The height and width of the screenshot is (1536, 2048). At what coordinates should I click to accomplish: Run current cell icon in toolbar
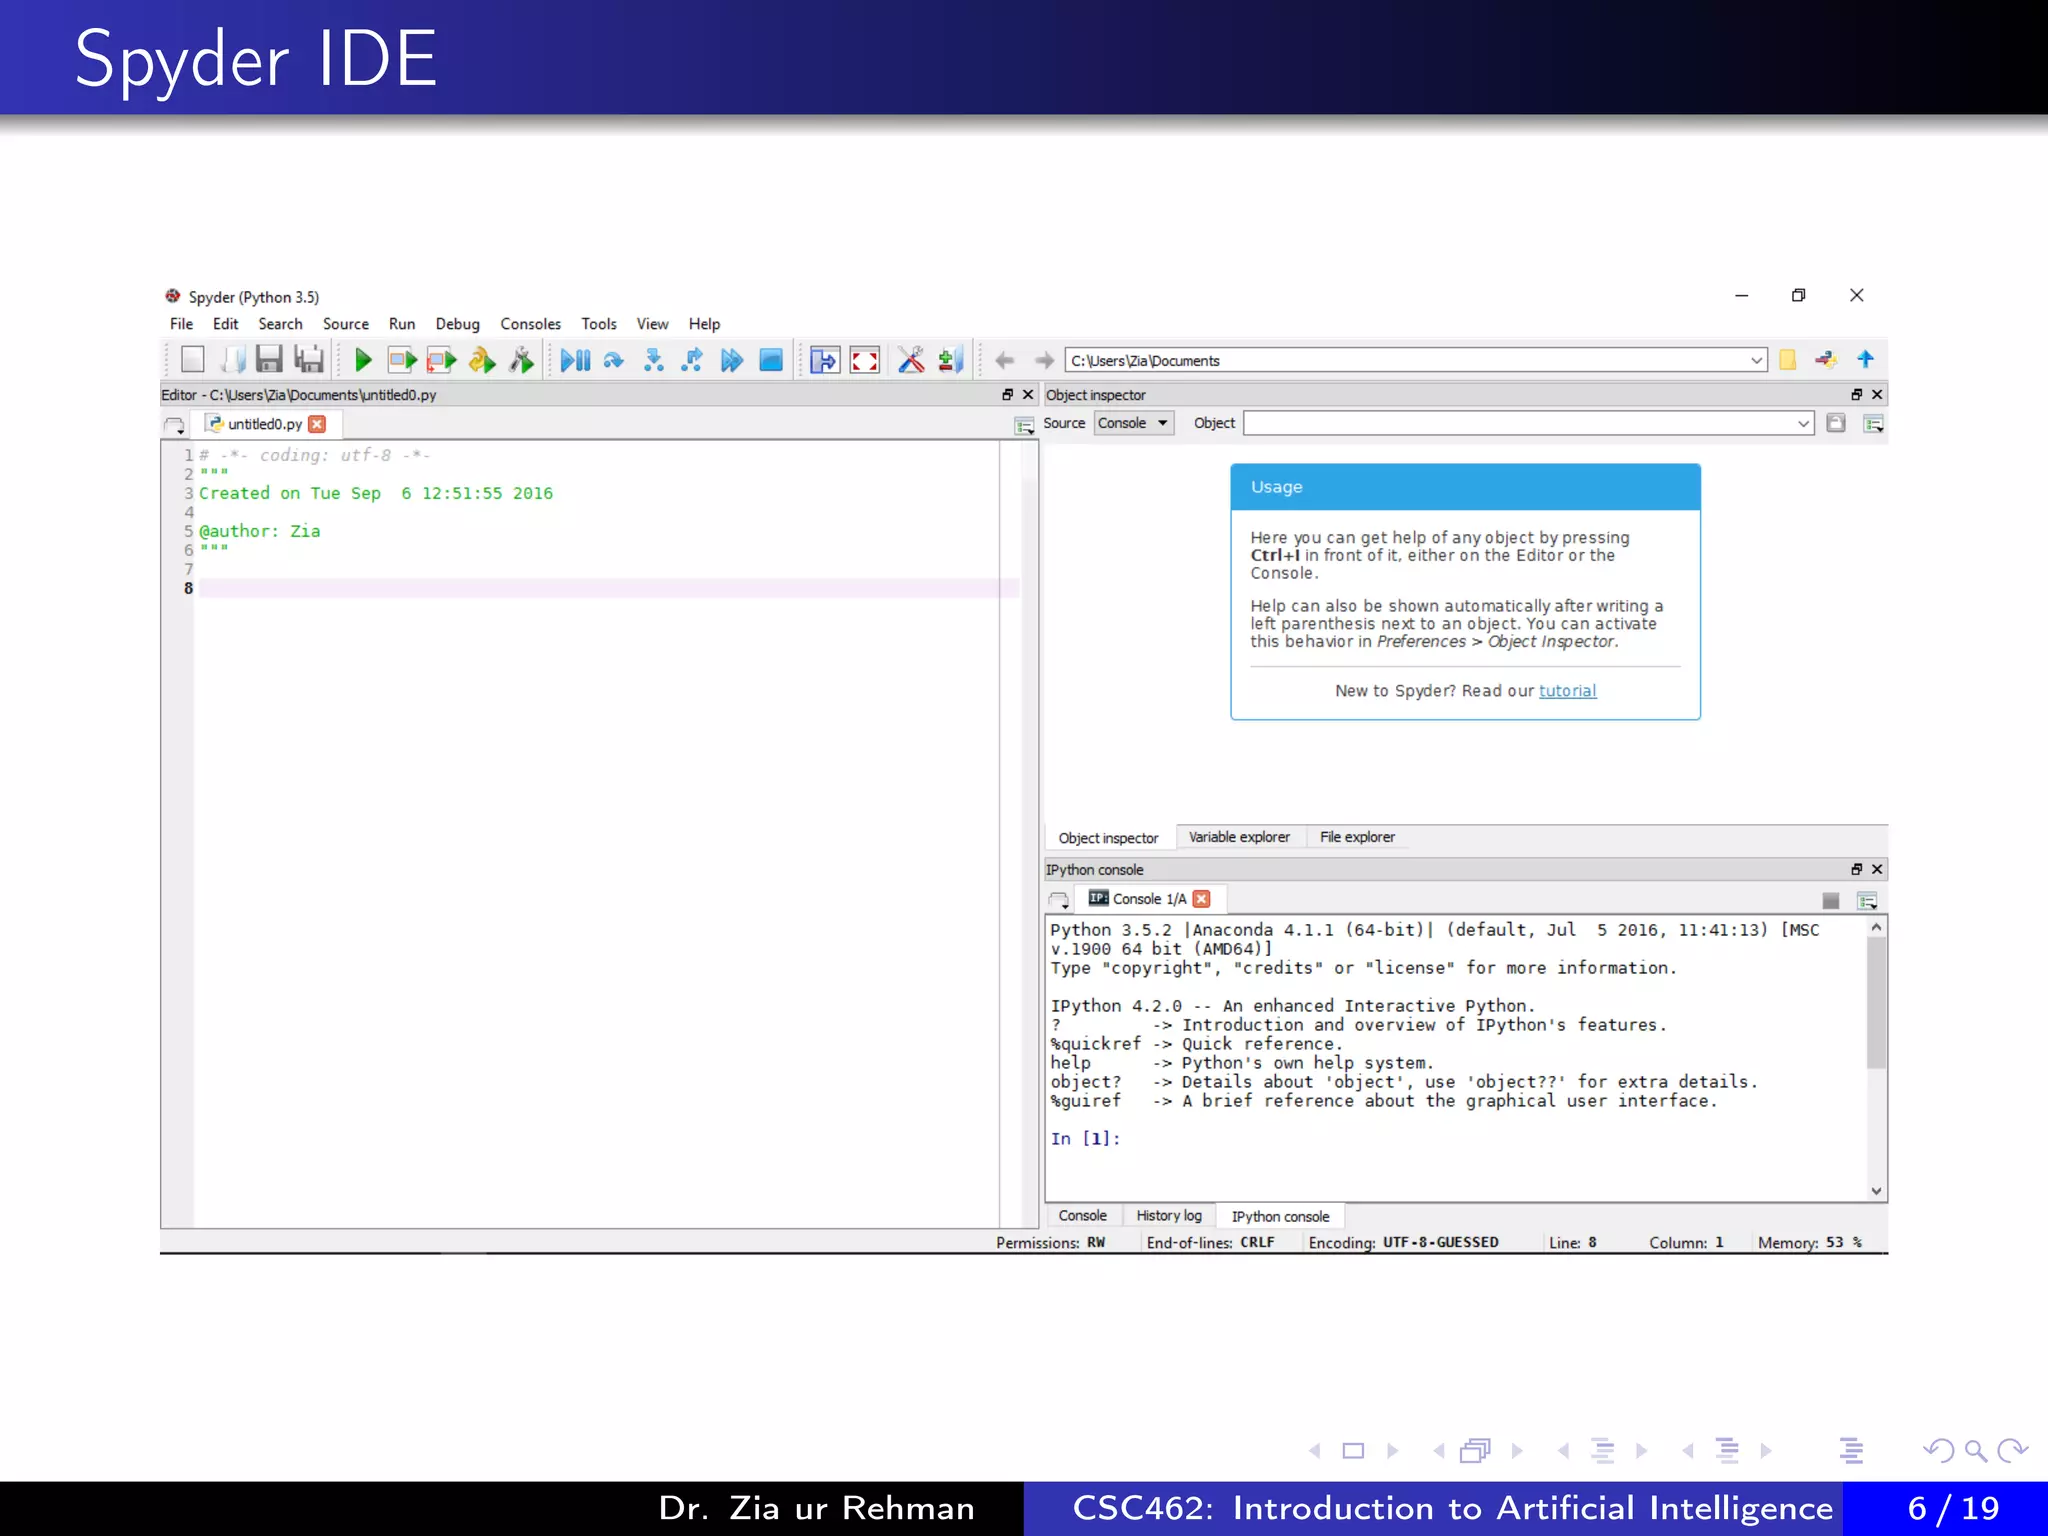pos(402,360)
